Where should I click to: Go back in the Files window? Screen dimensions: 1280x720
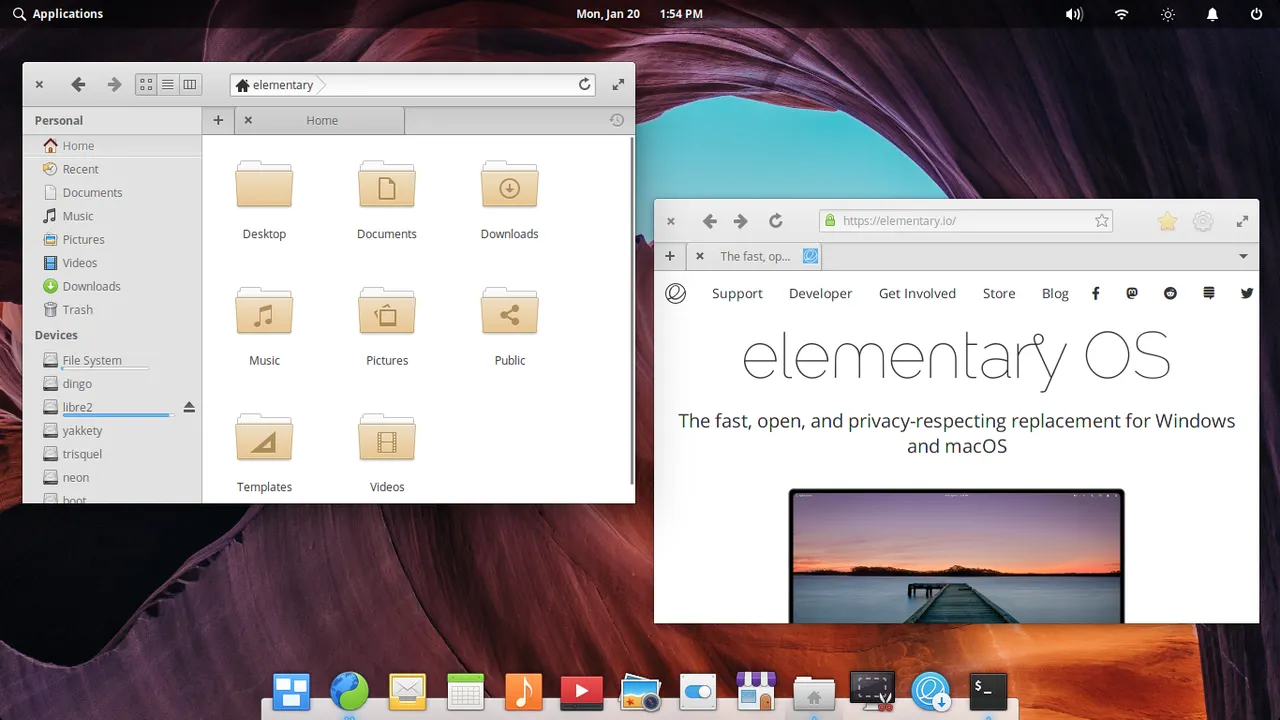78,85
